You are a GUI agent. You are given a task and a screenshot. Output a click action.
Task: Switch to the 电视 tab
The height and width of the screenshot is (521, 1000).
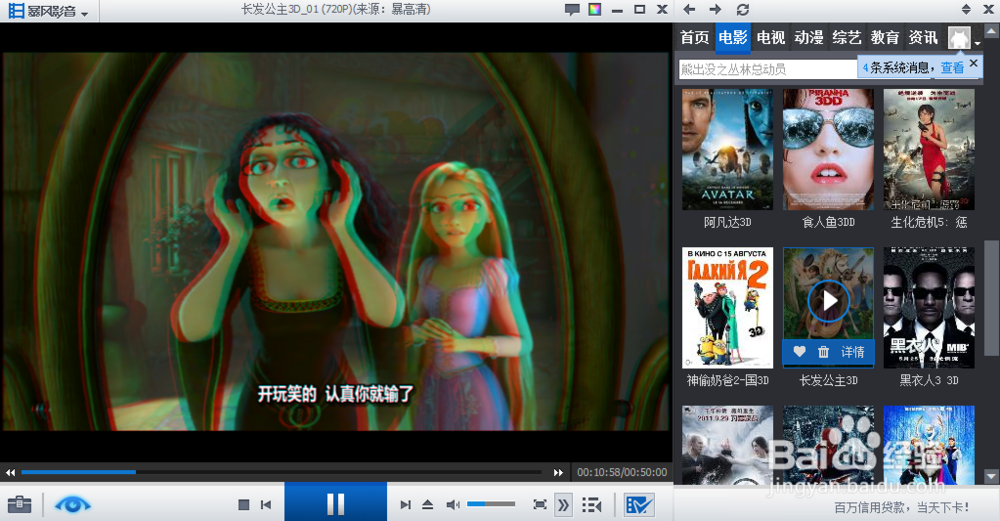point(770,38)
